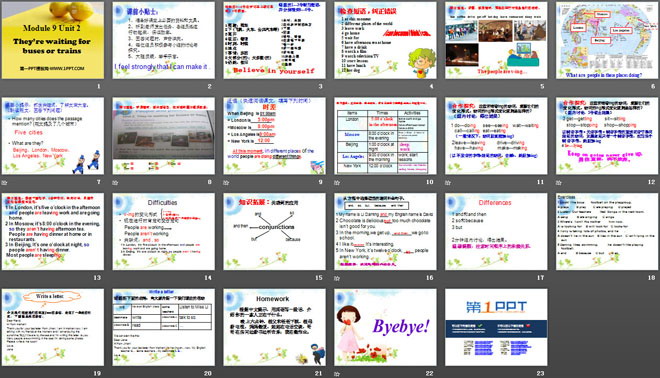Screen dimensions: 660x378
Task: Select slide 3 'Believe in yourself'
Action: [x=274, y=40]
